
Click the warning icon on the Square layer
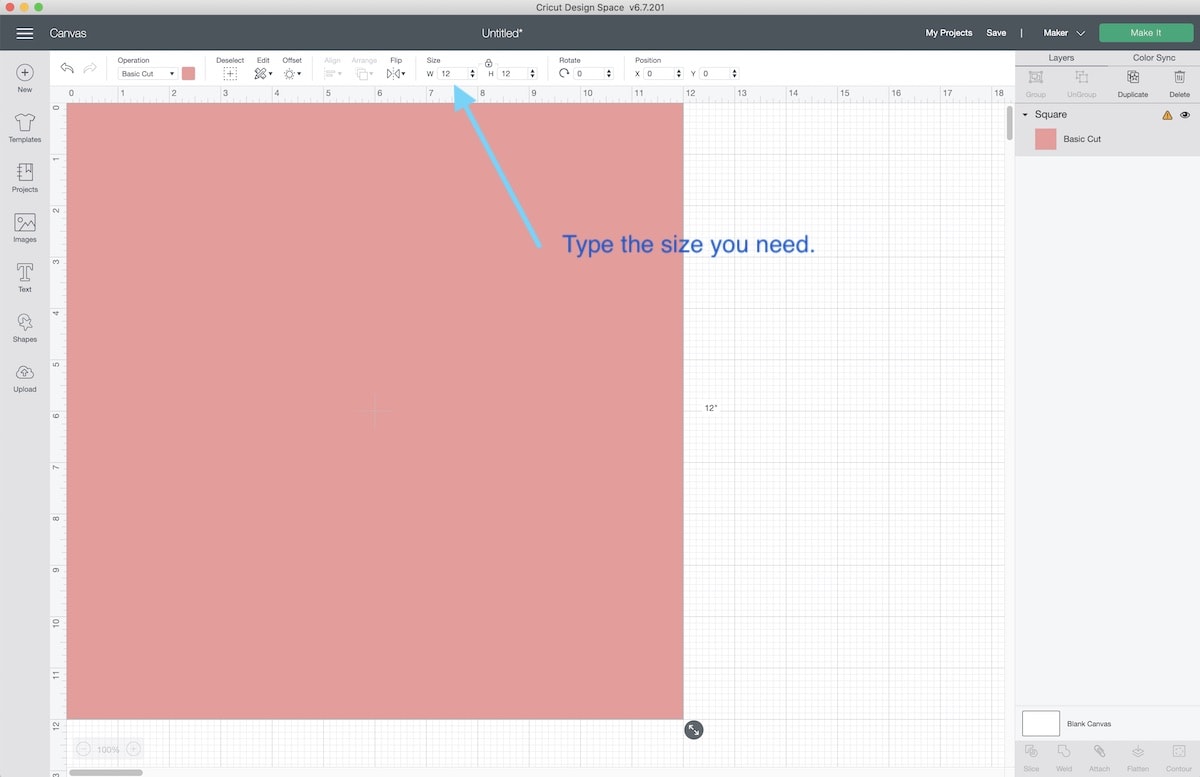1166,115
